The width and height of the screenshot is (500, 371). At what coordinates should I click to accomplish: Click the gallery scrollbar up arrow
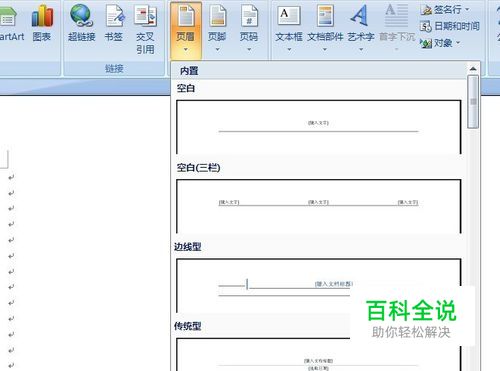pos(473,69)
